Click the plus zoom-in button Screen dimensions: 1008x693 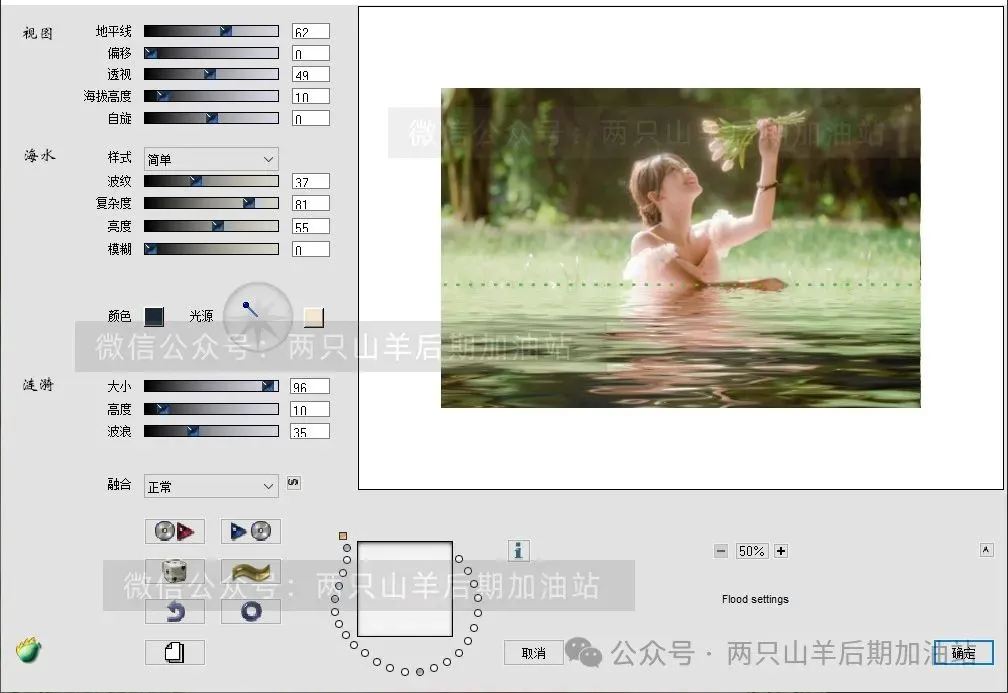pyautogui.click(x=781, y=551)
